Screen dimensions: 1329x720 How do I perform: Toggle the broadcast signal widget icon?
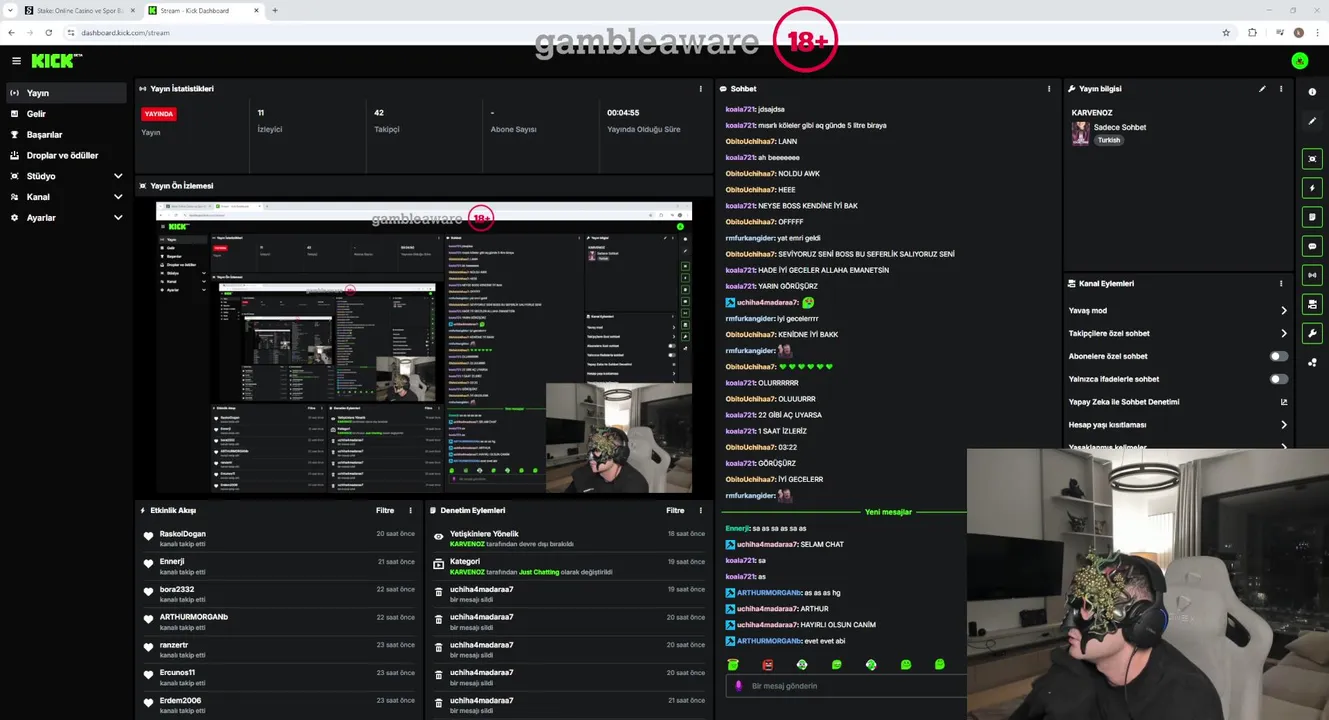click(x=1312, y=275)
